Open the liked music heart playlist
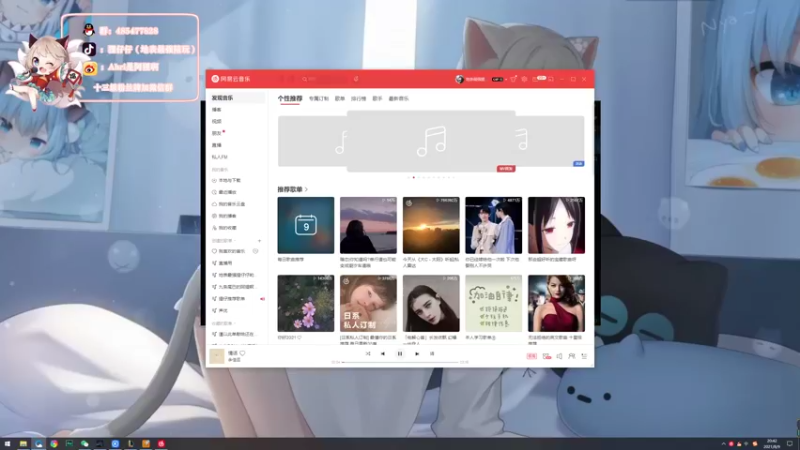This screenshot has width=800, height=450. tap(229, 251)
